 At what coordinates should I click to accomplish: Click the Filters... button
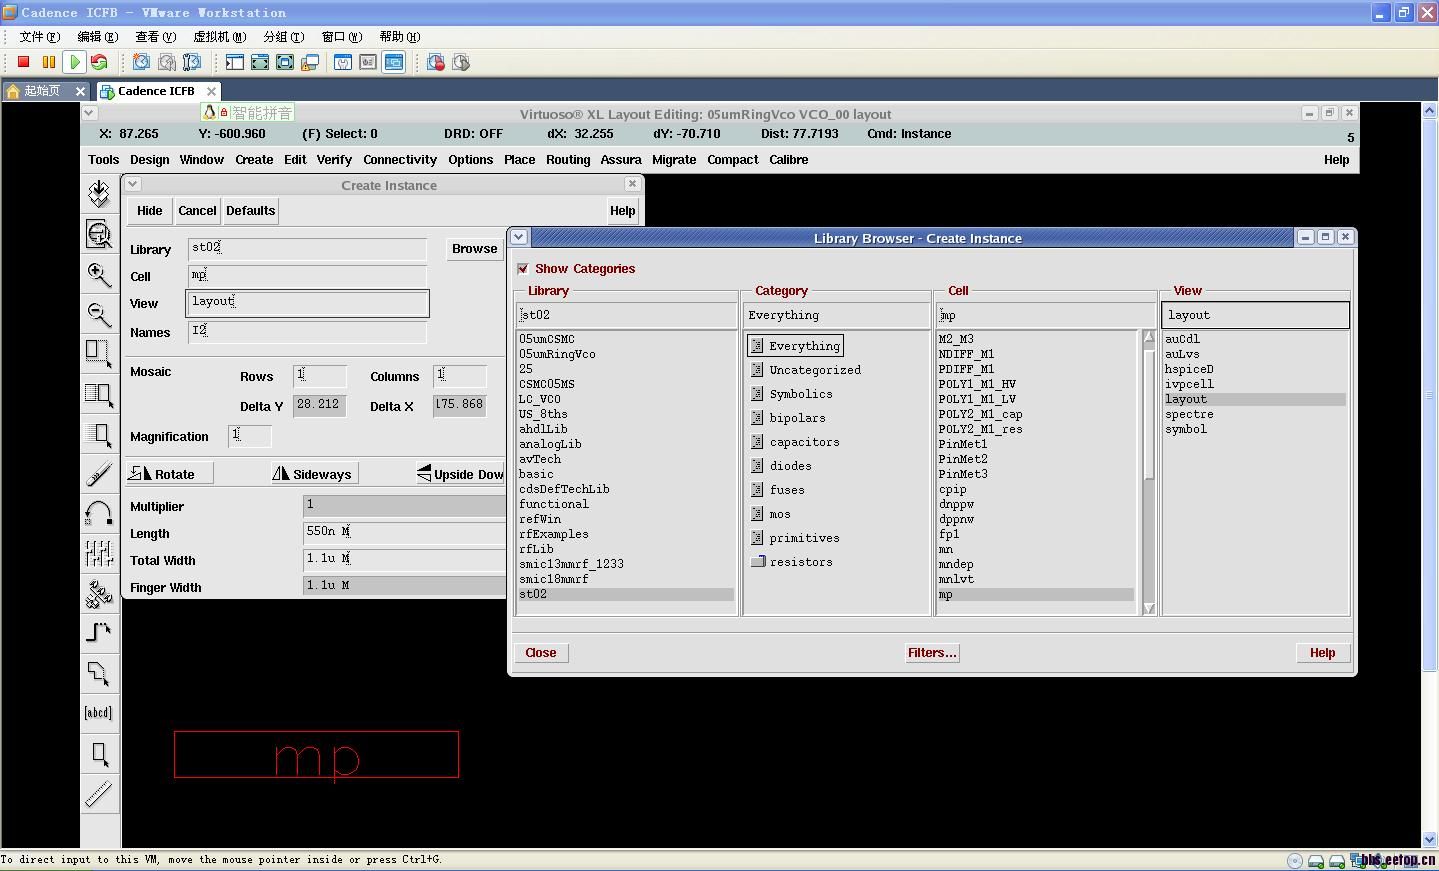[x=932, y=653]
